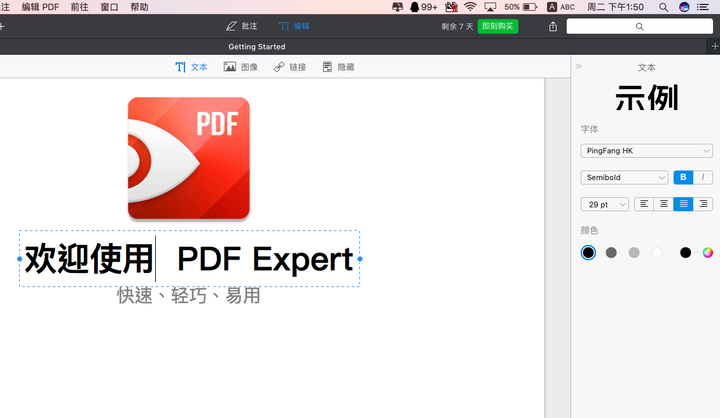Image resolution: width=720 pixels, height=418 pixels.
Task: Click the 剩余 7 天 trial label
Action: coord(457,27)
